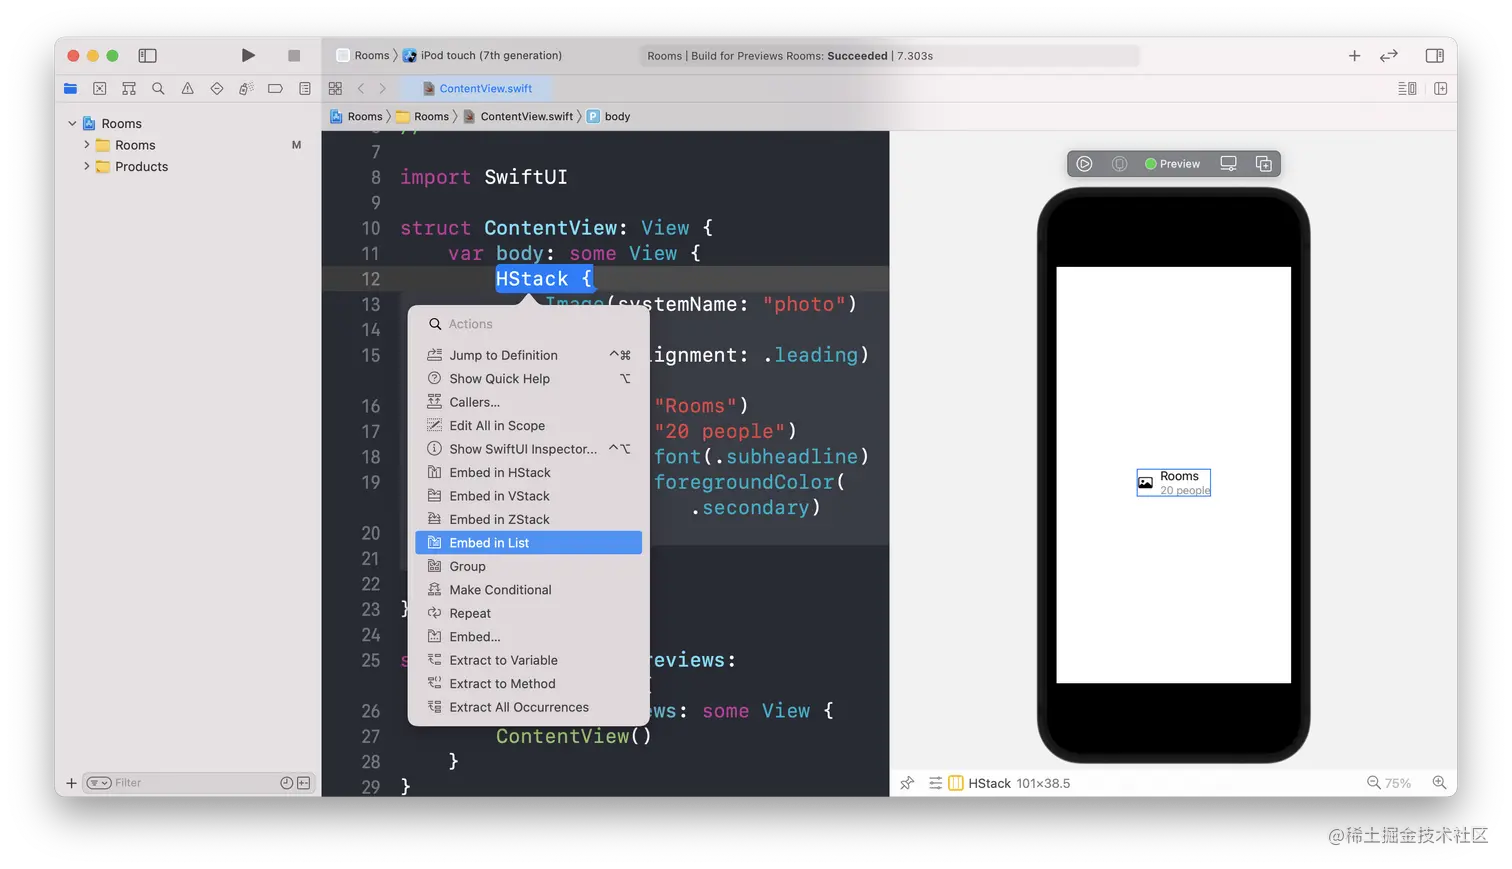Zoom out the canvas
Screen dimensions: 1512x869
[1374, 783]
